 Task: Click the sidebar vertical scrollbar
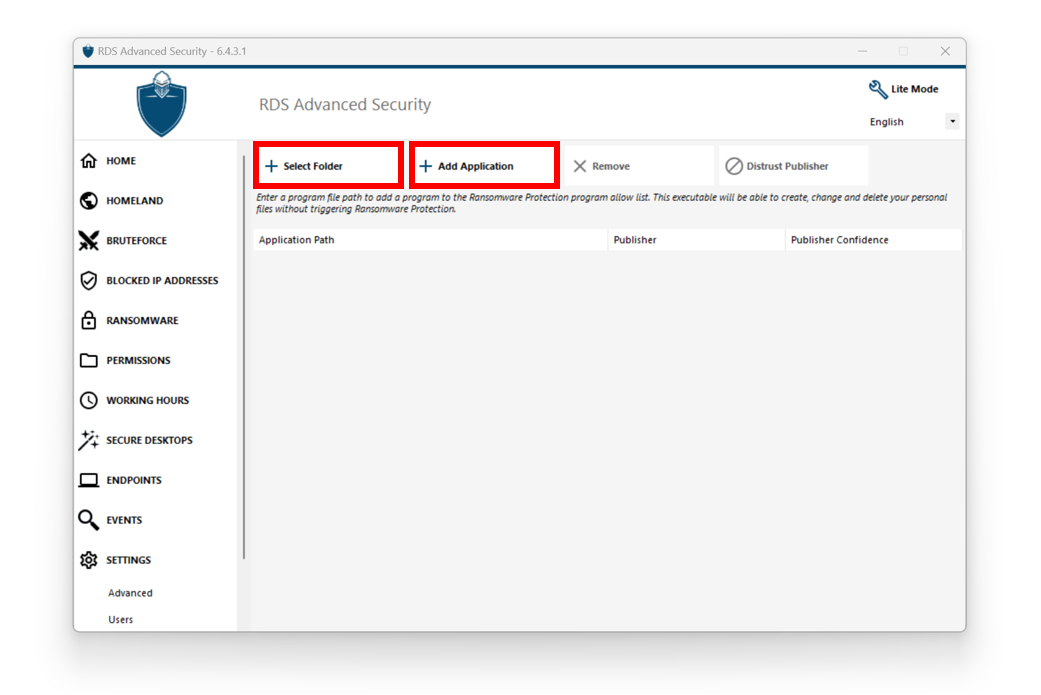pyautogui.click(x=244, y=356)
